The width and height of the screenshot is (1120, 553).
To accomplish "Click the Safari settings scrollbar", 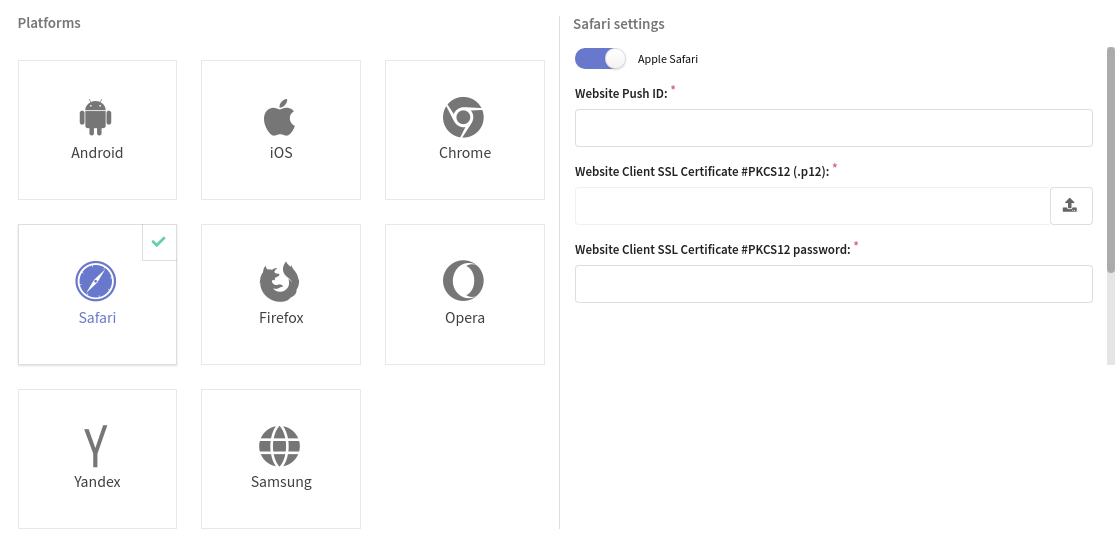I will click(1111, 159).
